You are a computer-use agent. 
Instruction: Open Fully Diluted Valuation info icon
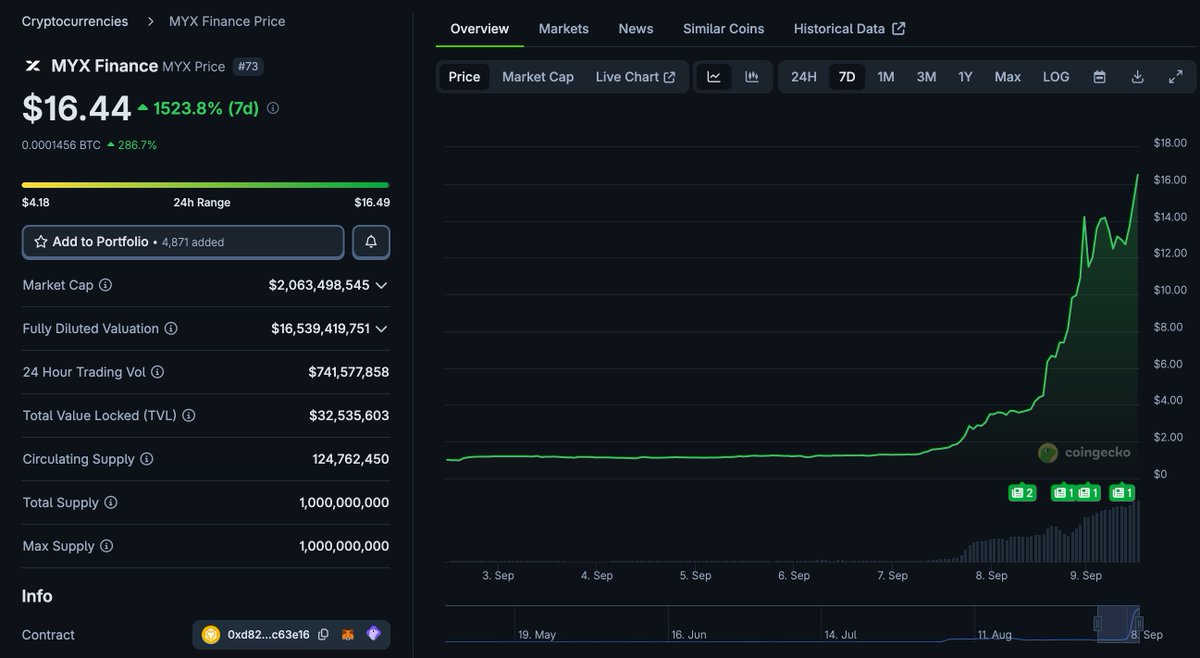pyautogui.click(x=171, y=329)
